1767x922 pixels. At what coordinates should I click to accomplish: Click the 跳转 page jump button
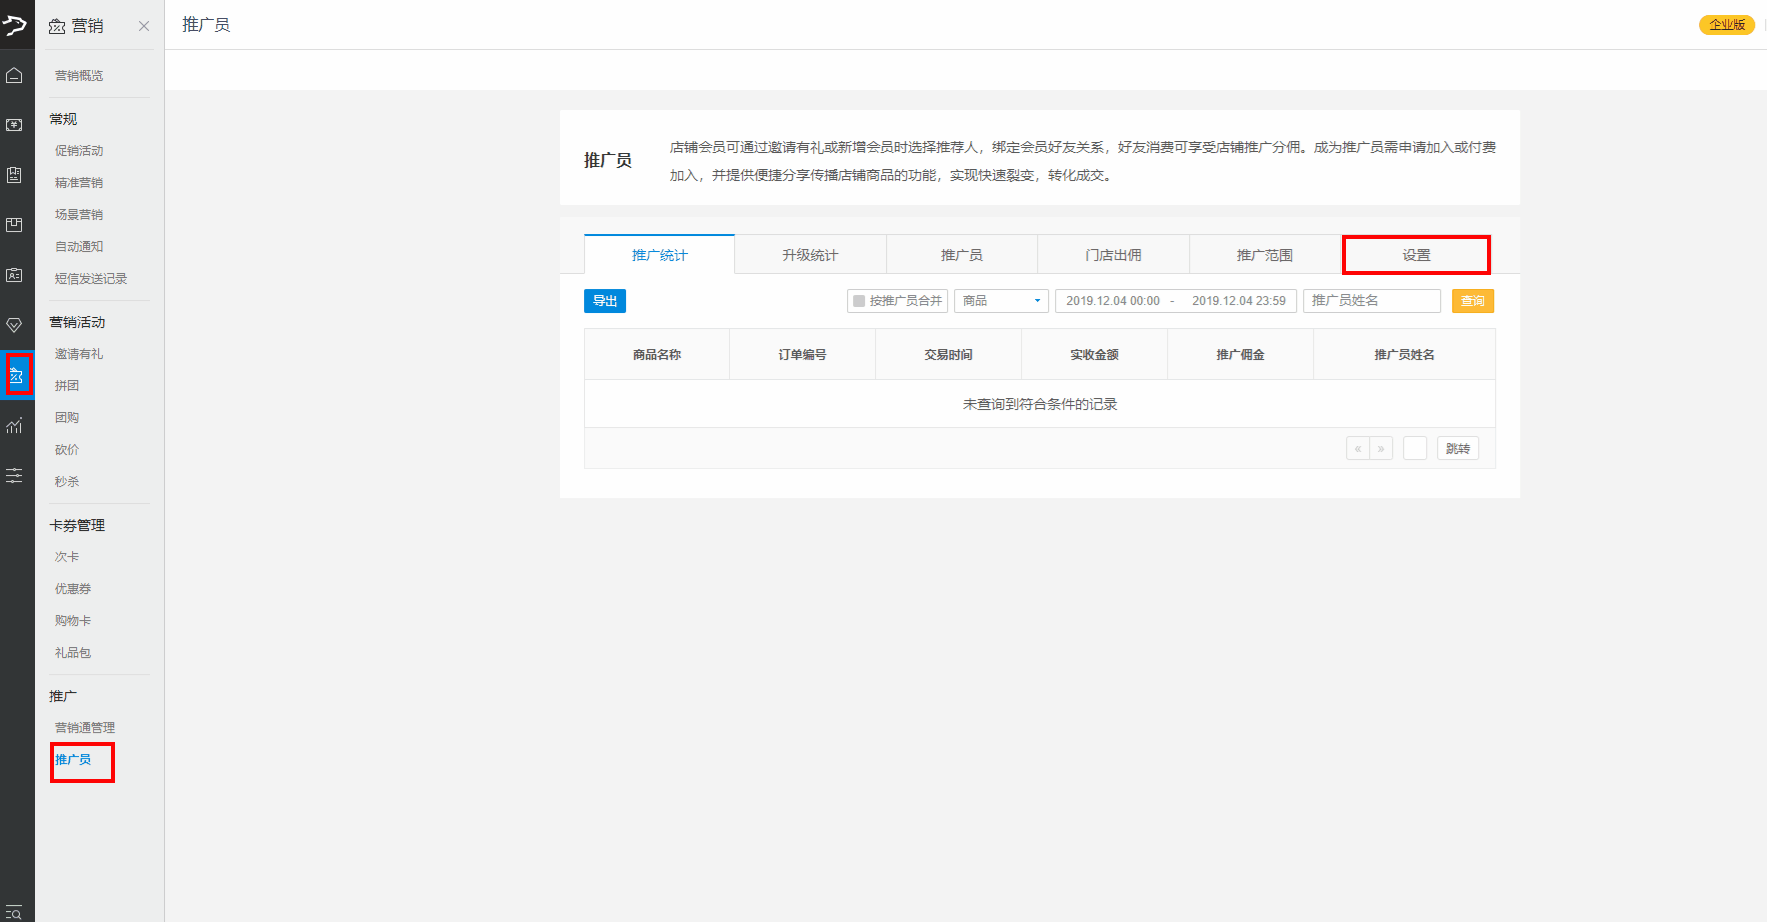click(1457, 449)
